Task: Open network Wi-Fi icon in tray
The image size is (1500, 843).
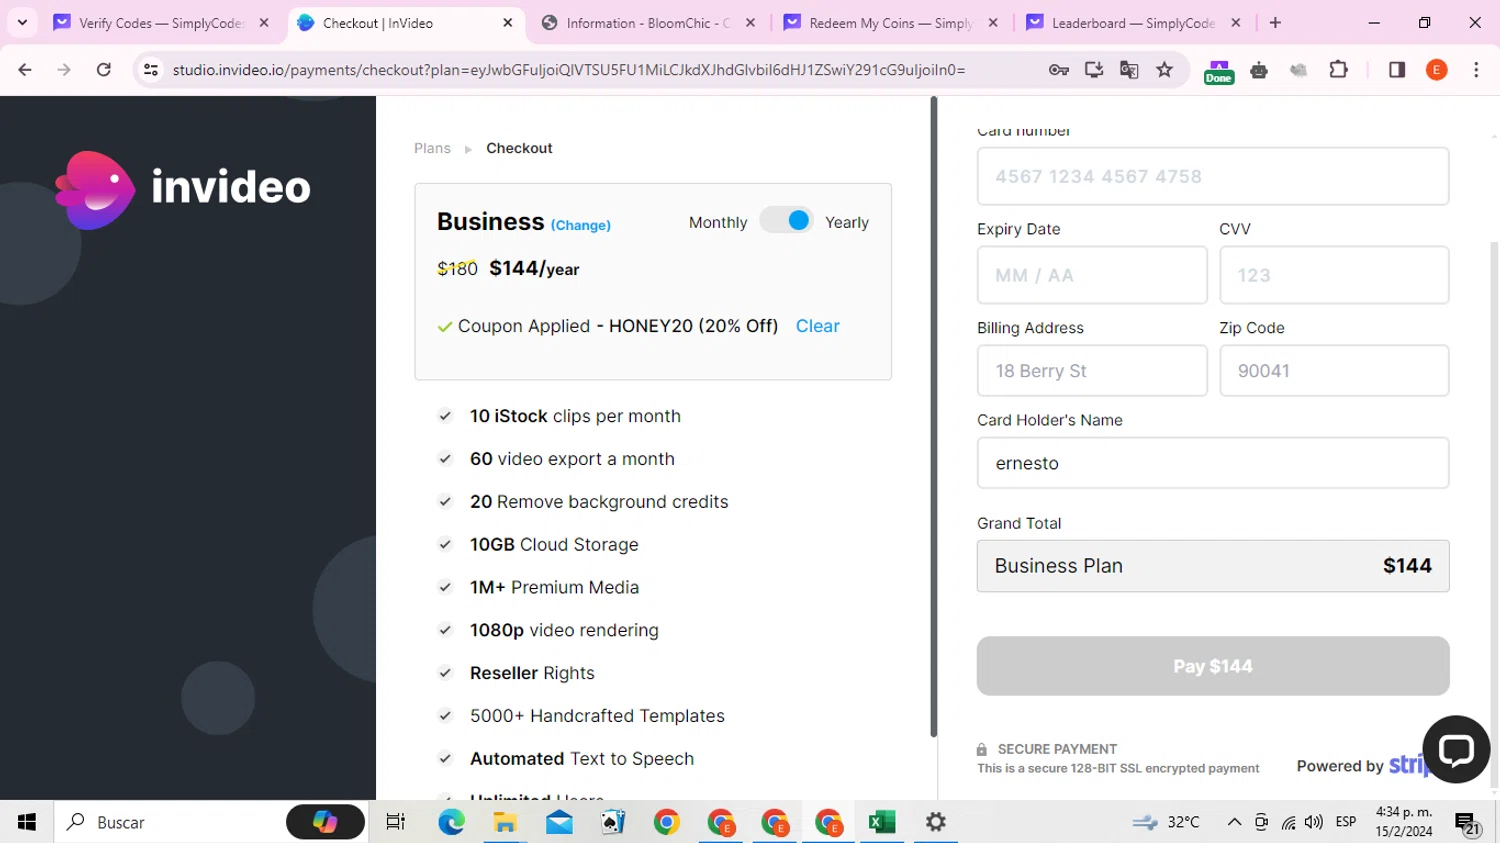Action: [x=1288, y=822]
